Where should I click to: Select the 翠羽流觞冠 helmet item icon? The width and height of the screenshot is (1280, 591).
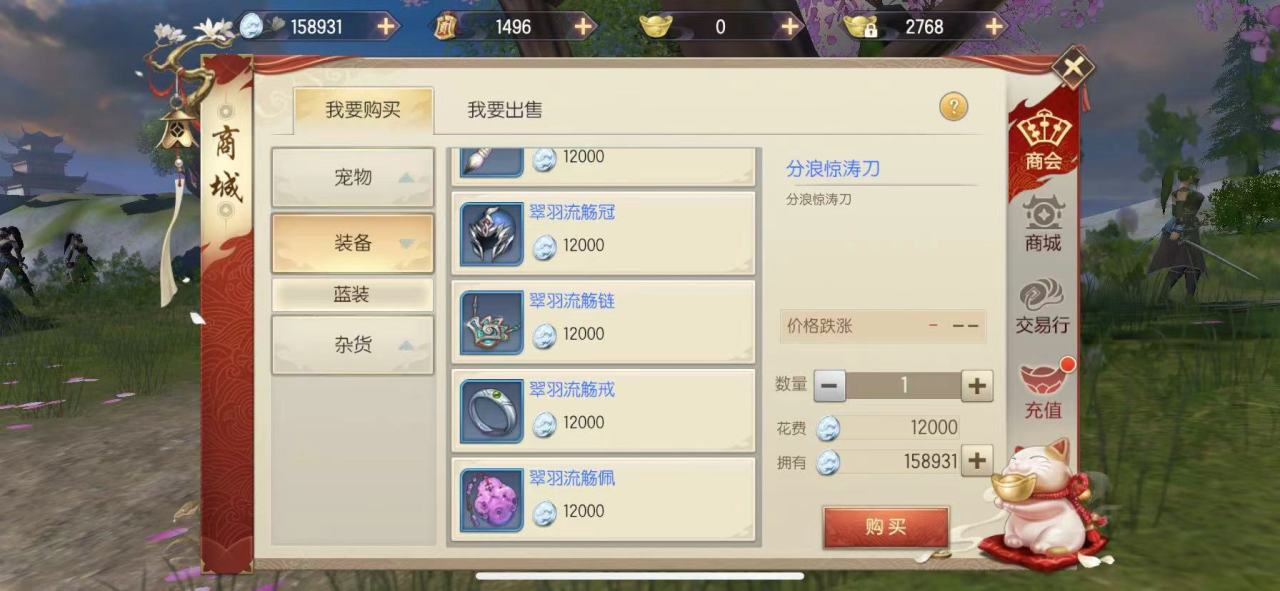pyautogui.click(x=492, y=234)
